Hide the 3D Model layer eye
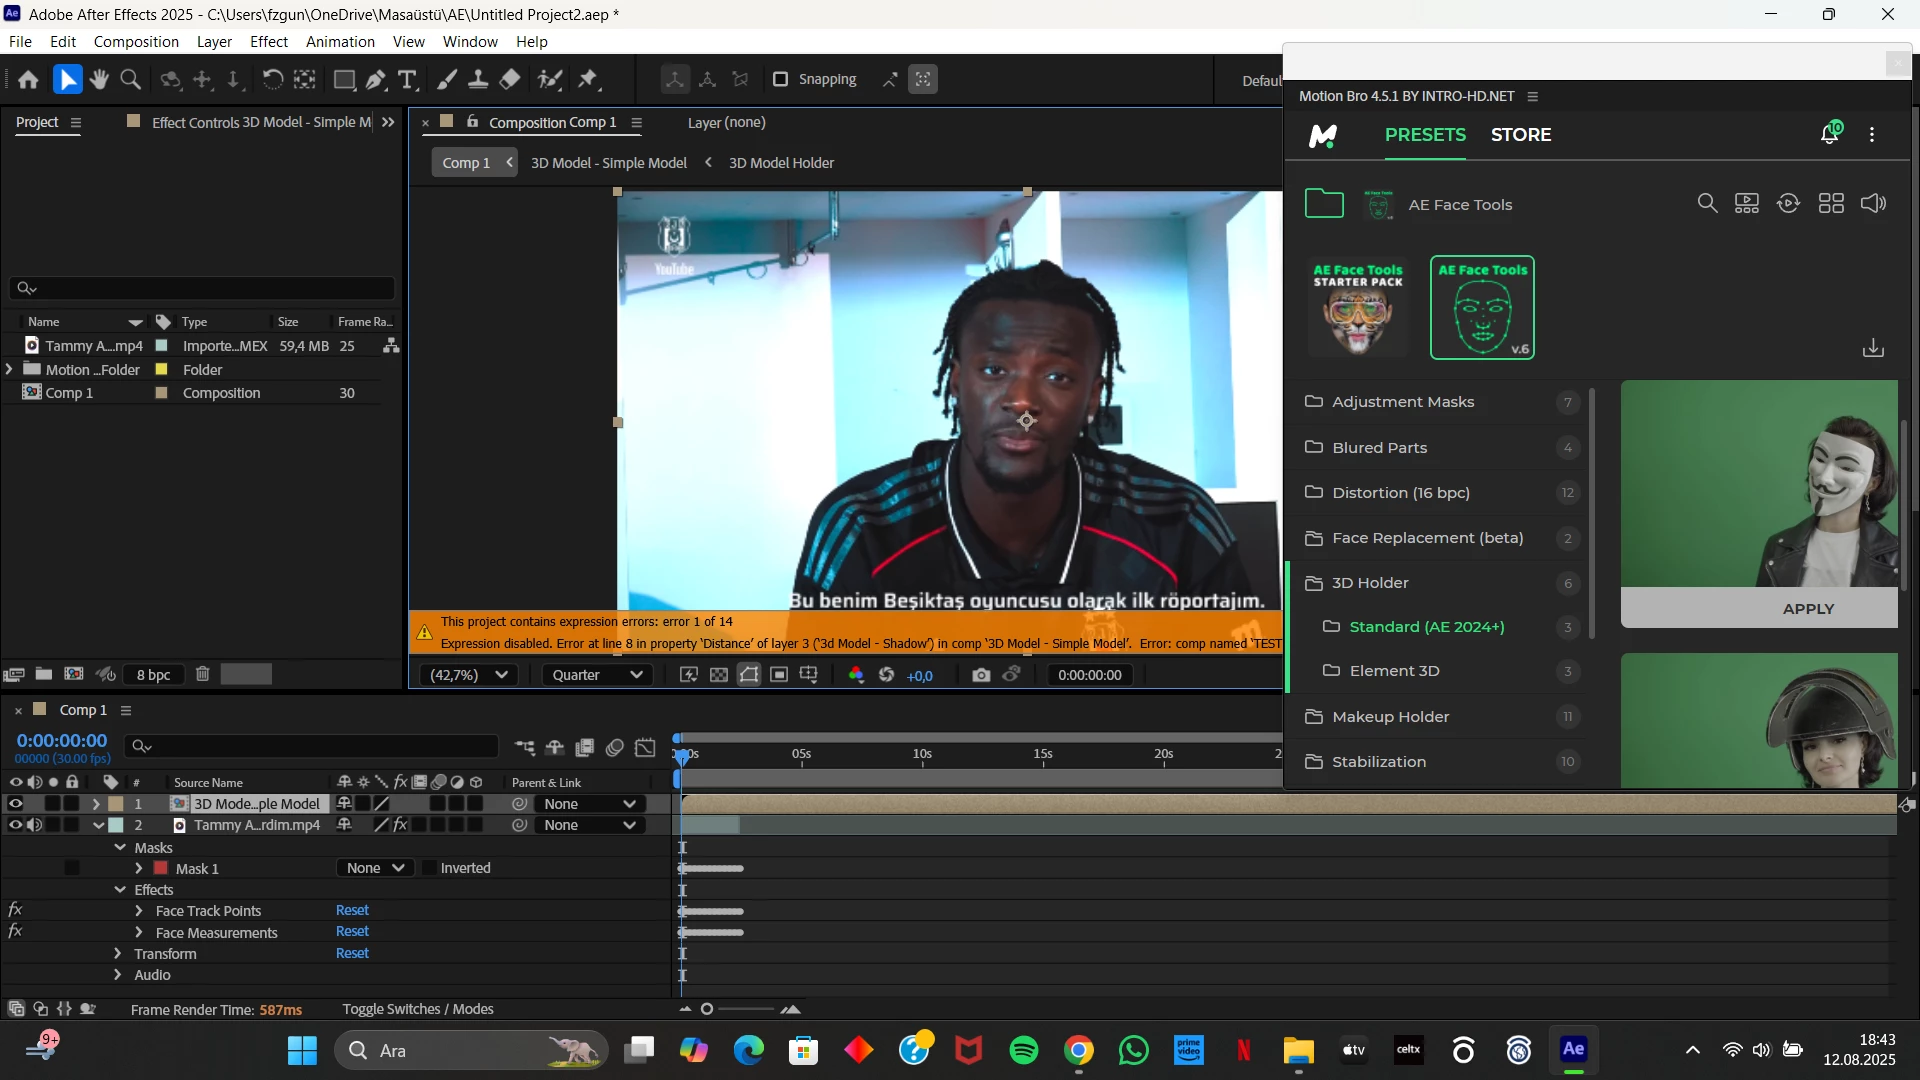Screen dimensions: 1920x1080 click(15, 804)
